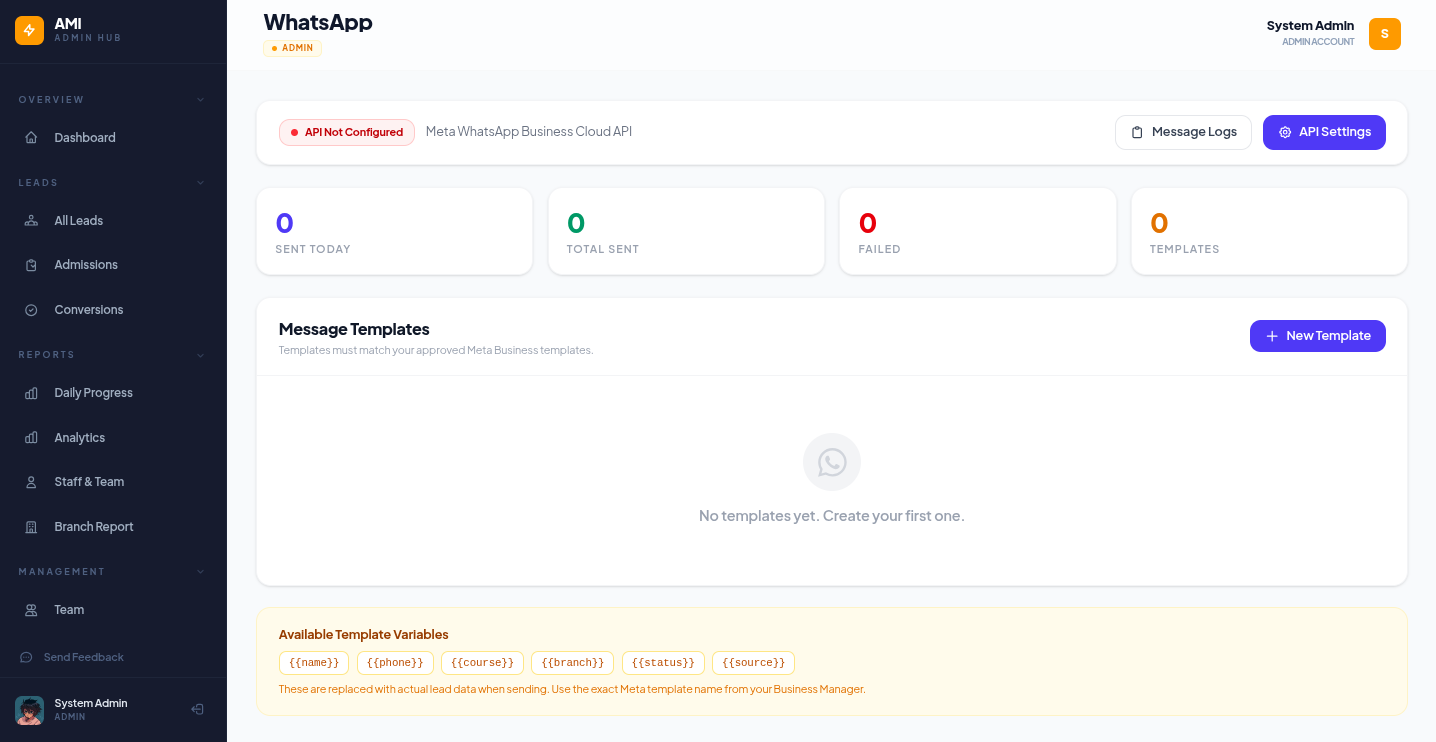Click the gear icon on API Settings
Image resolution: width=1436 pixels, height=742 pixels.
click(x=1285, y=133)
